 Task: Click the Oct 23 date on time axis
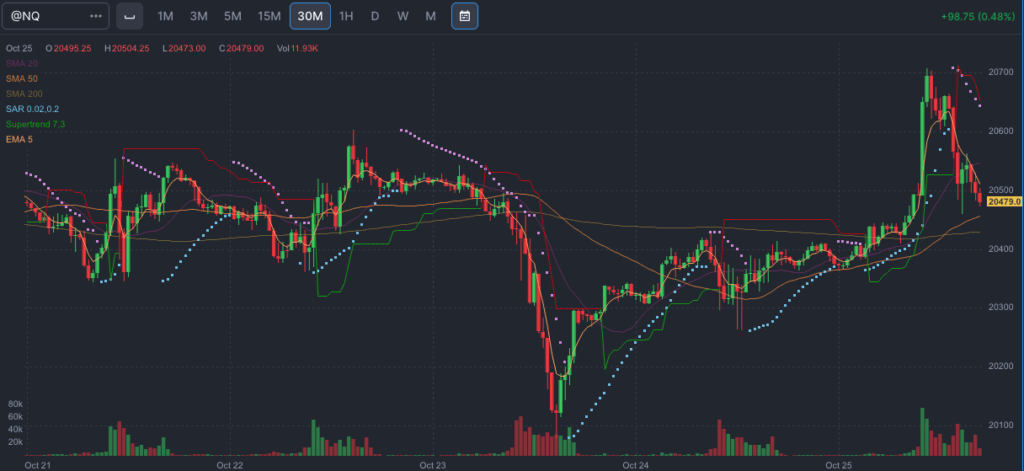tap(433, 465)
